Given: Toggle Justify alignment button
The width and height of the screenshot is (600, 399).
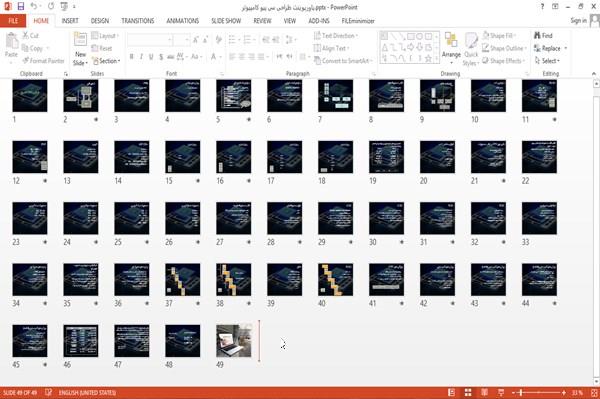Looking at the screenshot, I should (x=261, y=57).
